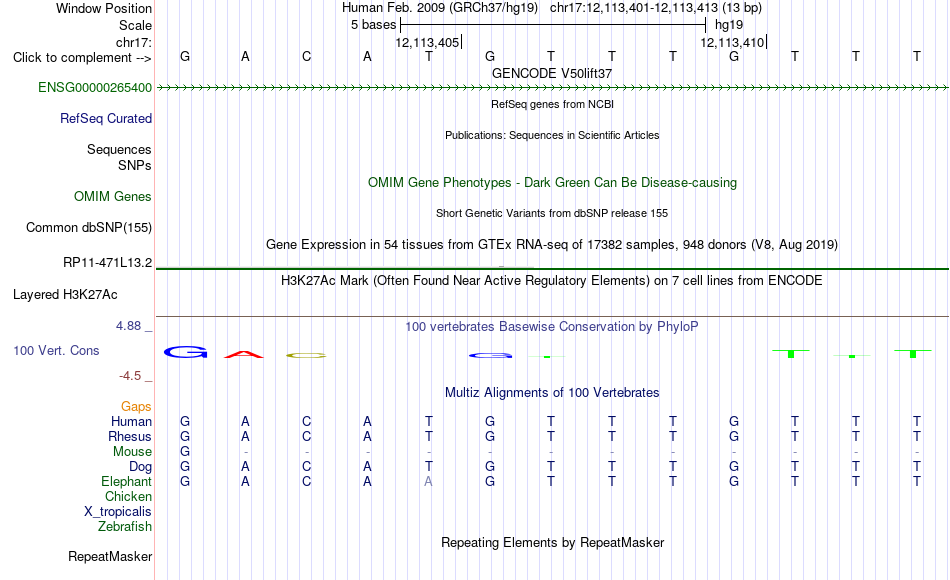Open the Common dbSNP(155) track label
The width and height of the screenshot is (950, 580).
[88, 227]
